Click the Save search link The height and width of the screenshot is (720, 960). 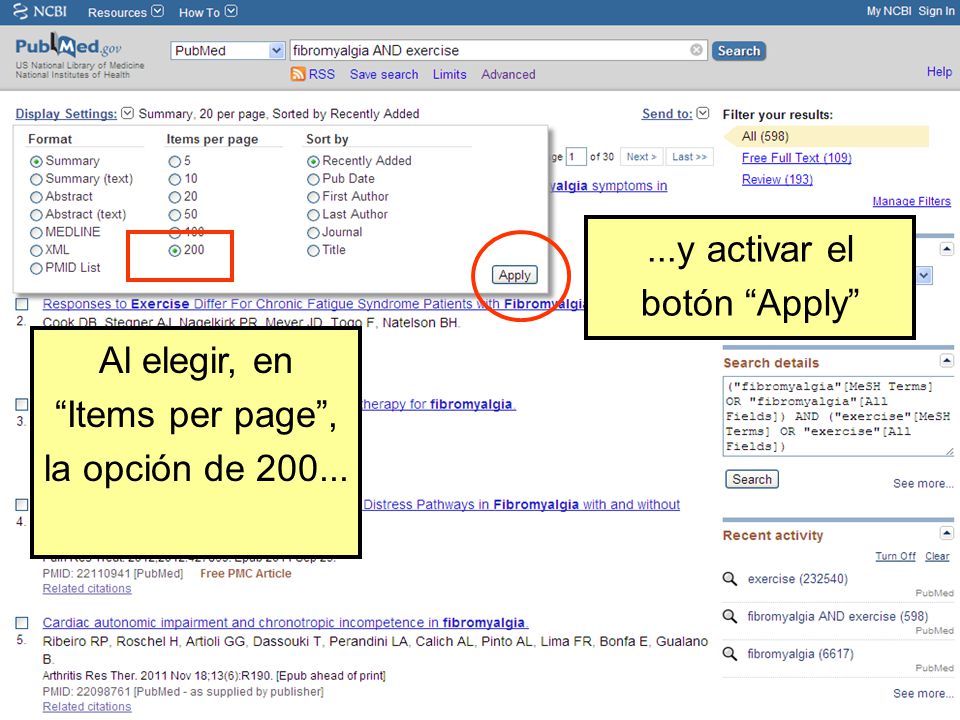coord(384,74)
